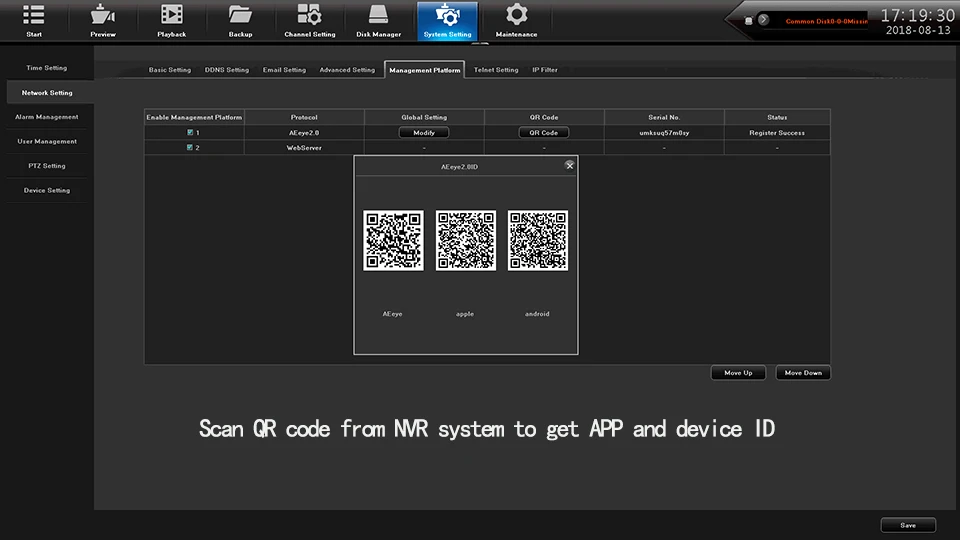Viewport: 960px width, 540px height.
Task: Click the AEeye QR code image
Action: [393, 240]
